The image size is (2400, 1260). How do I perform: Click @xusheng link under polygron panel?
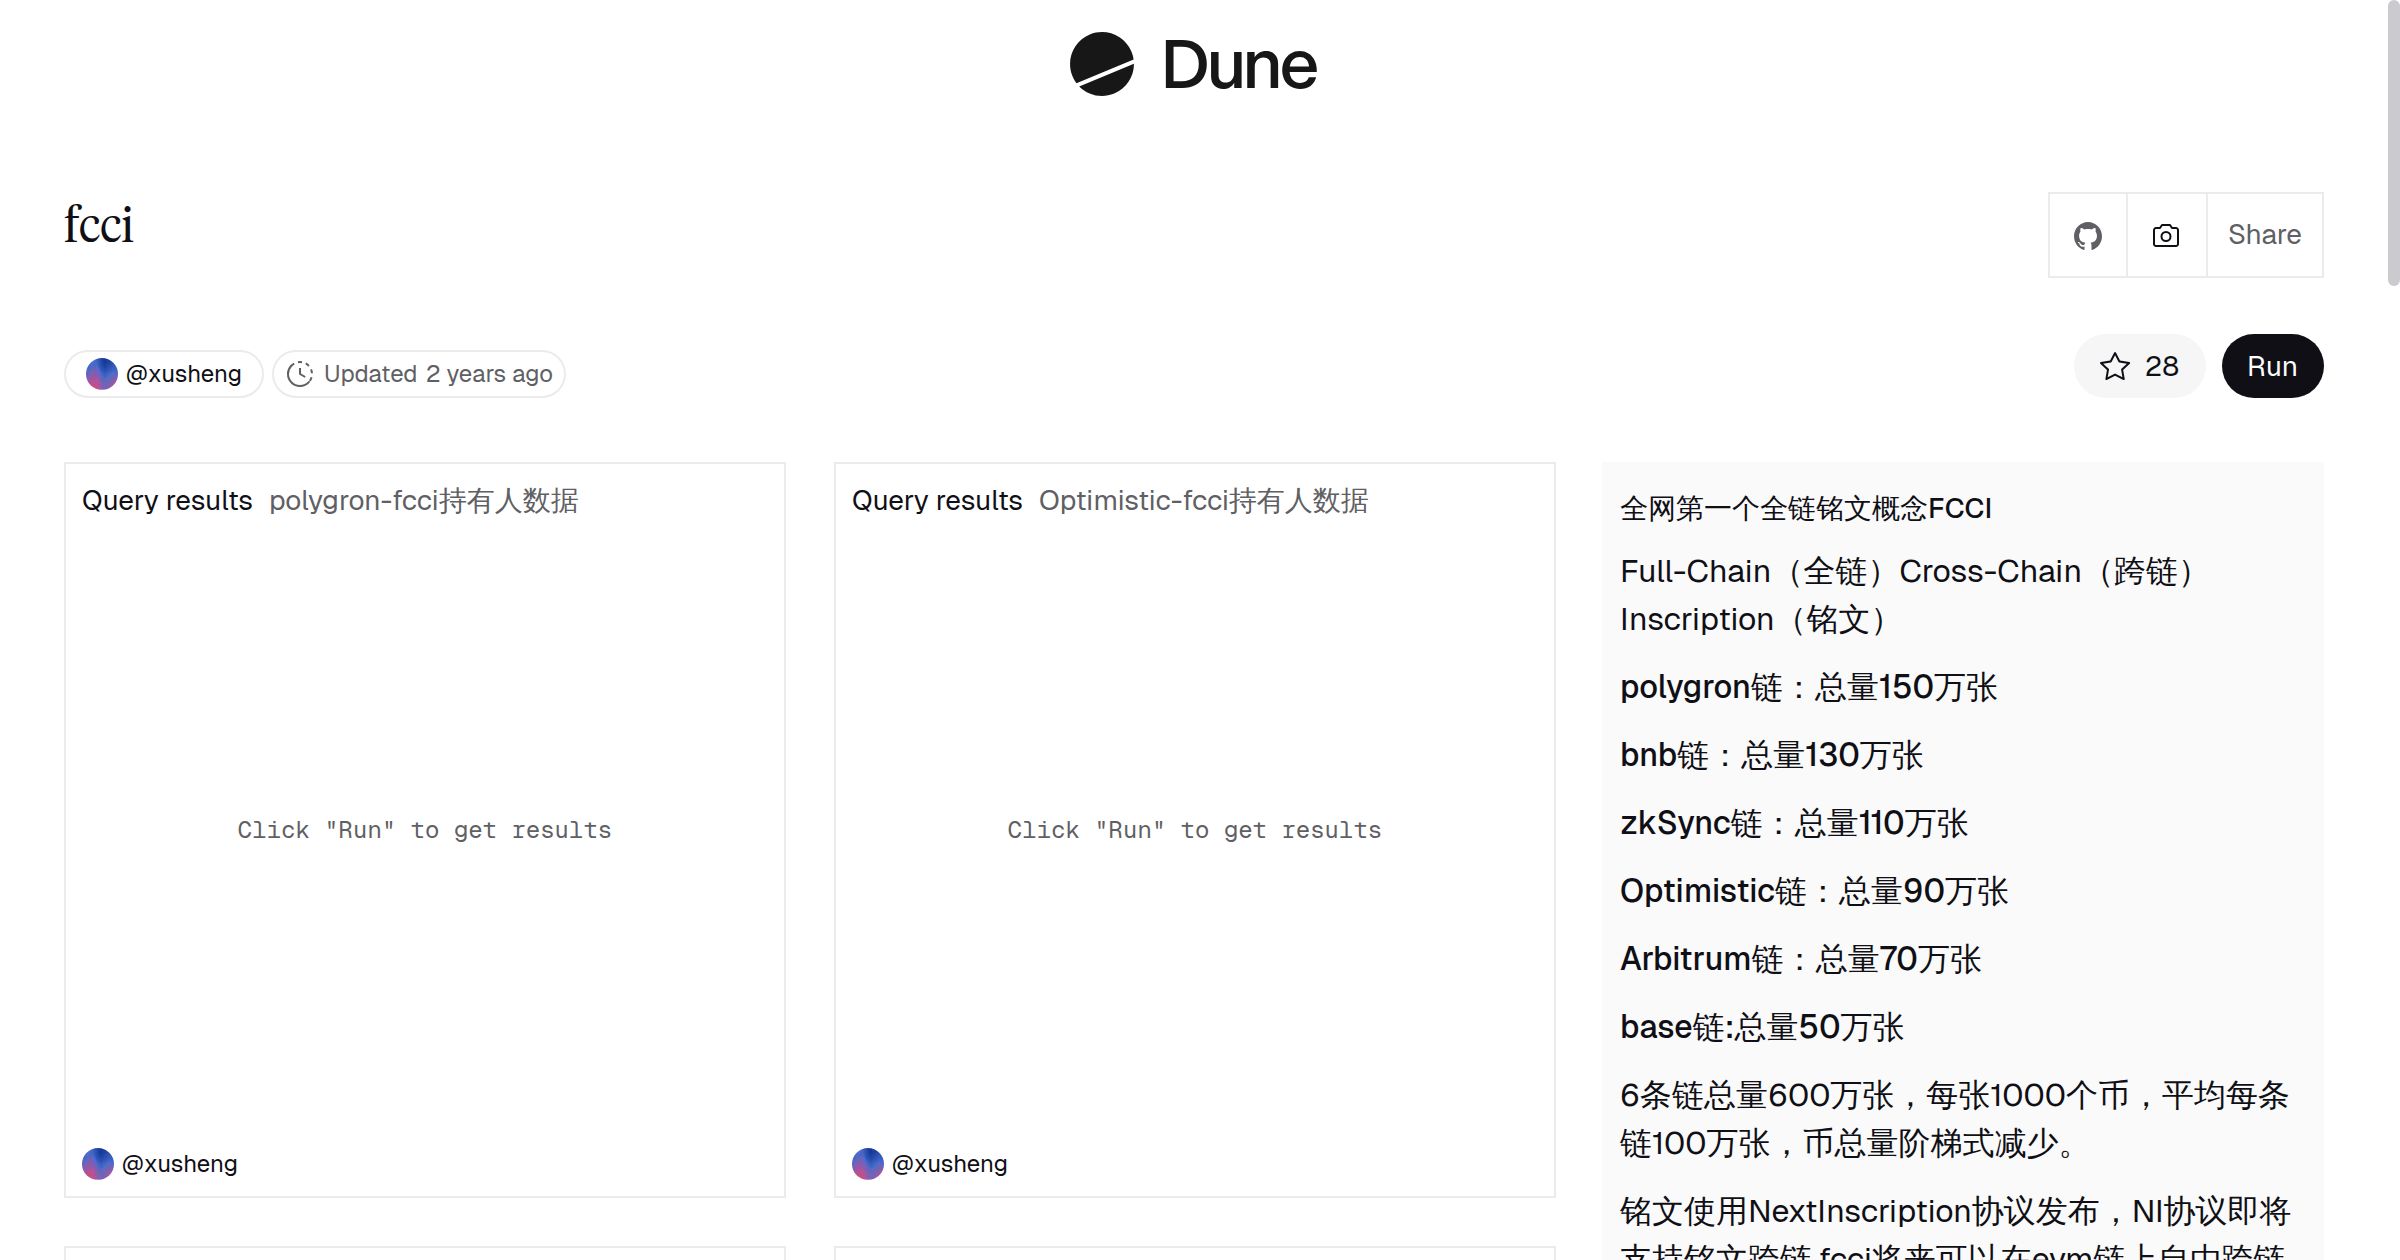click(180, 1164)
